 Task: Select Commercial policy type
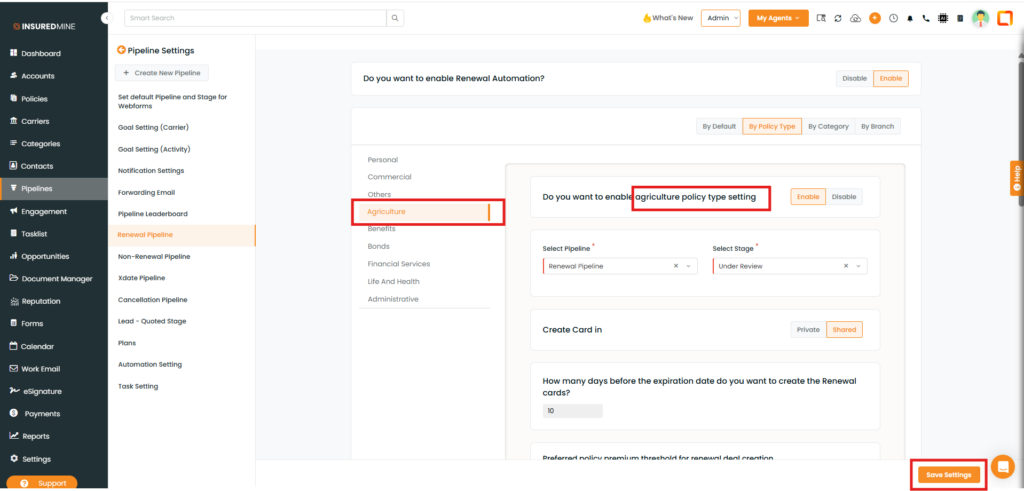(389, 177)
